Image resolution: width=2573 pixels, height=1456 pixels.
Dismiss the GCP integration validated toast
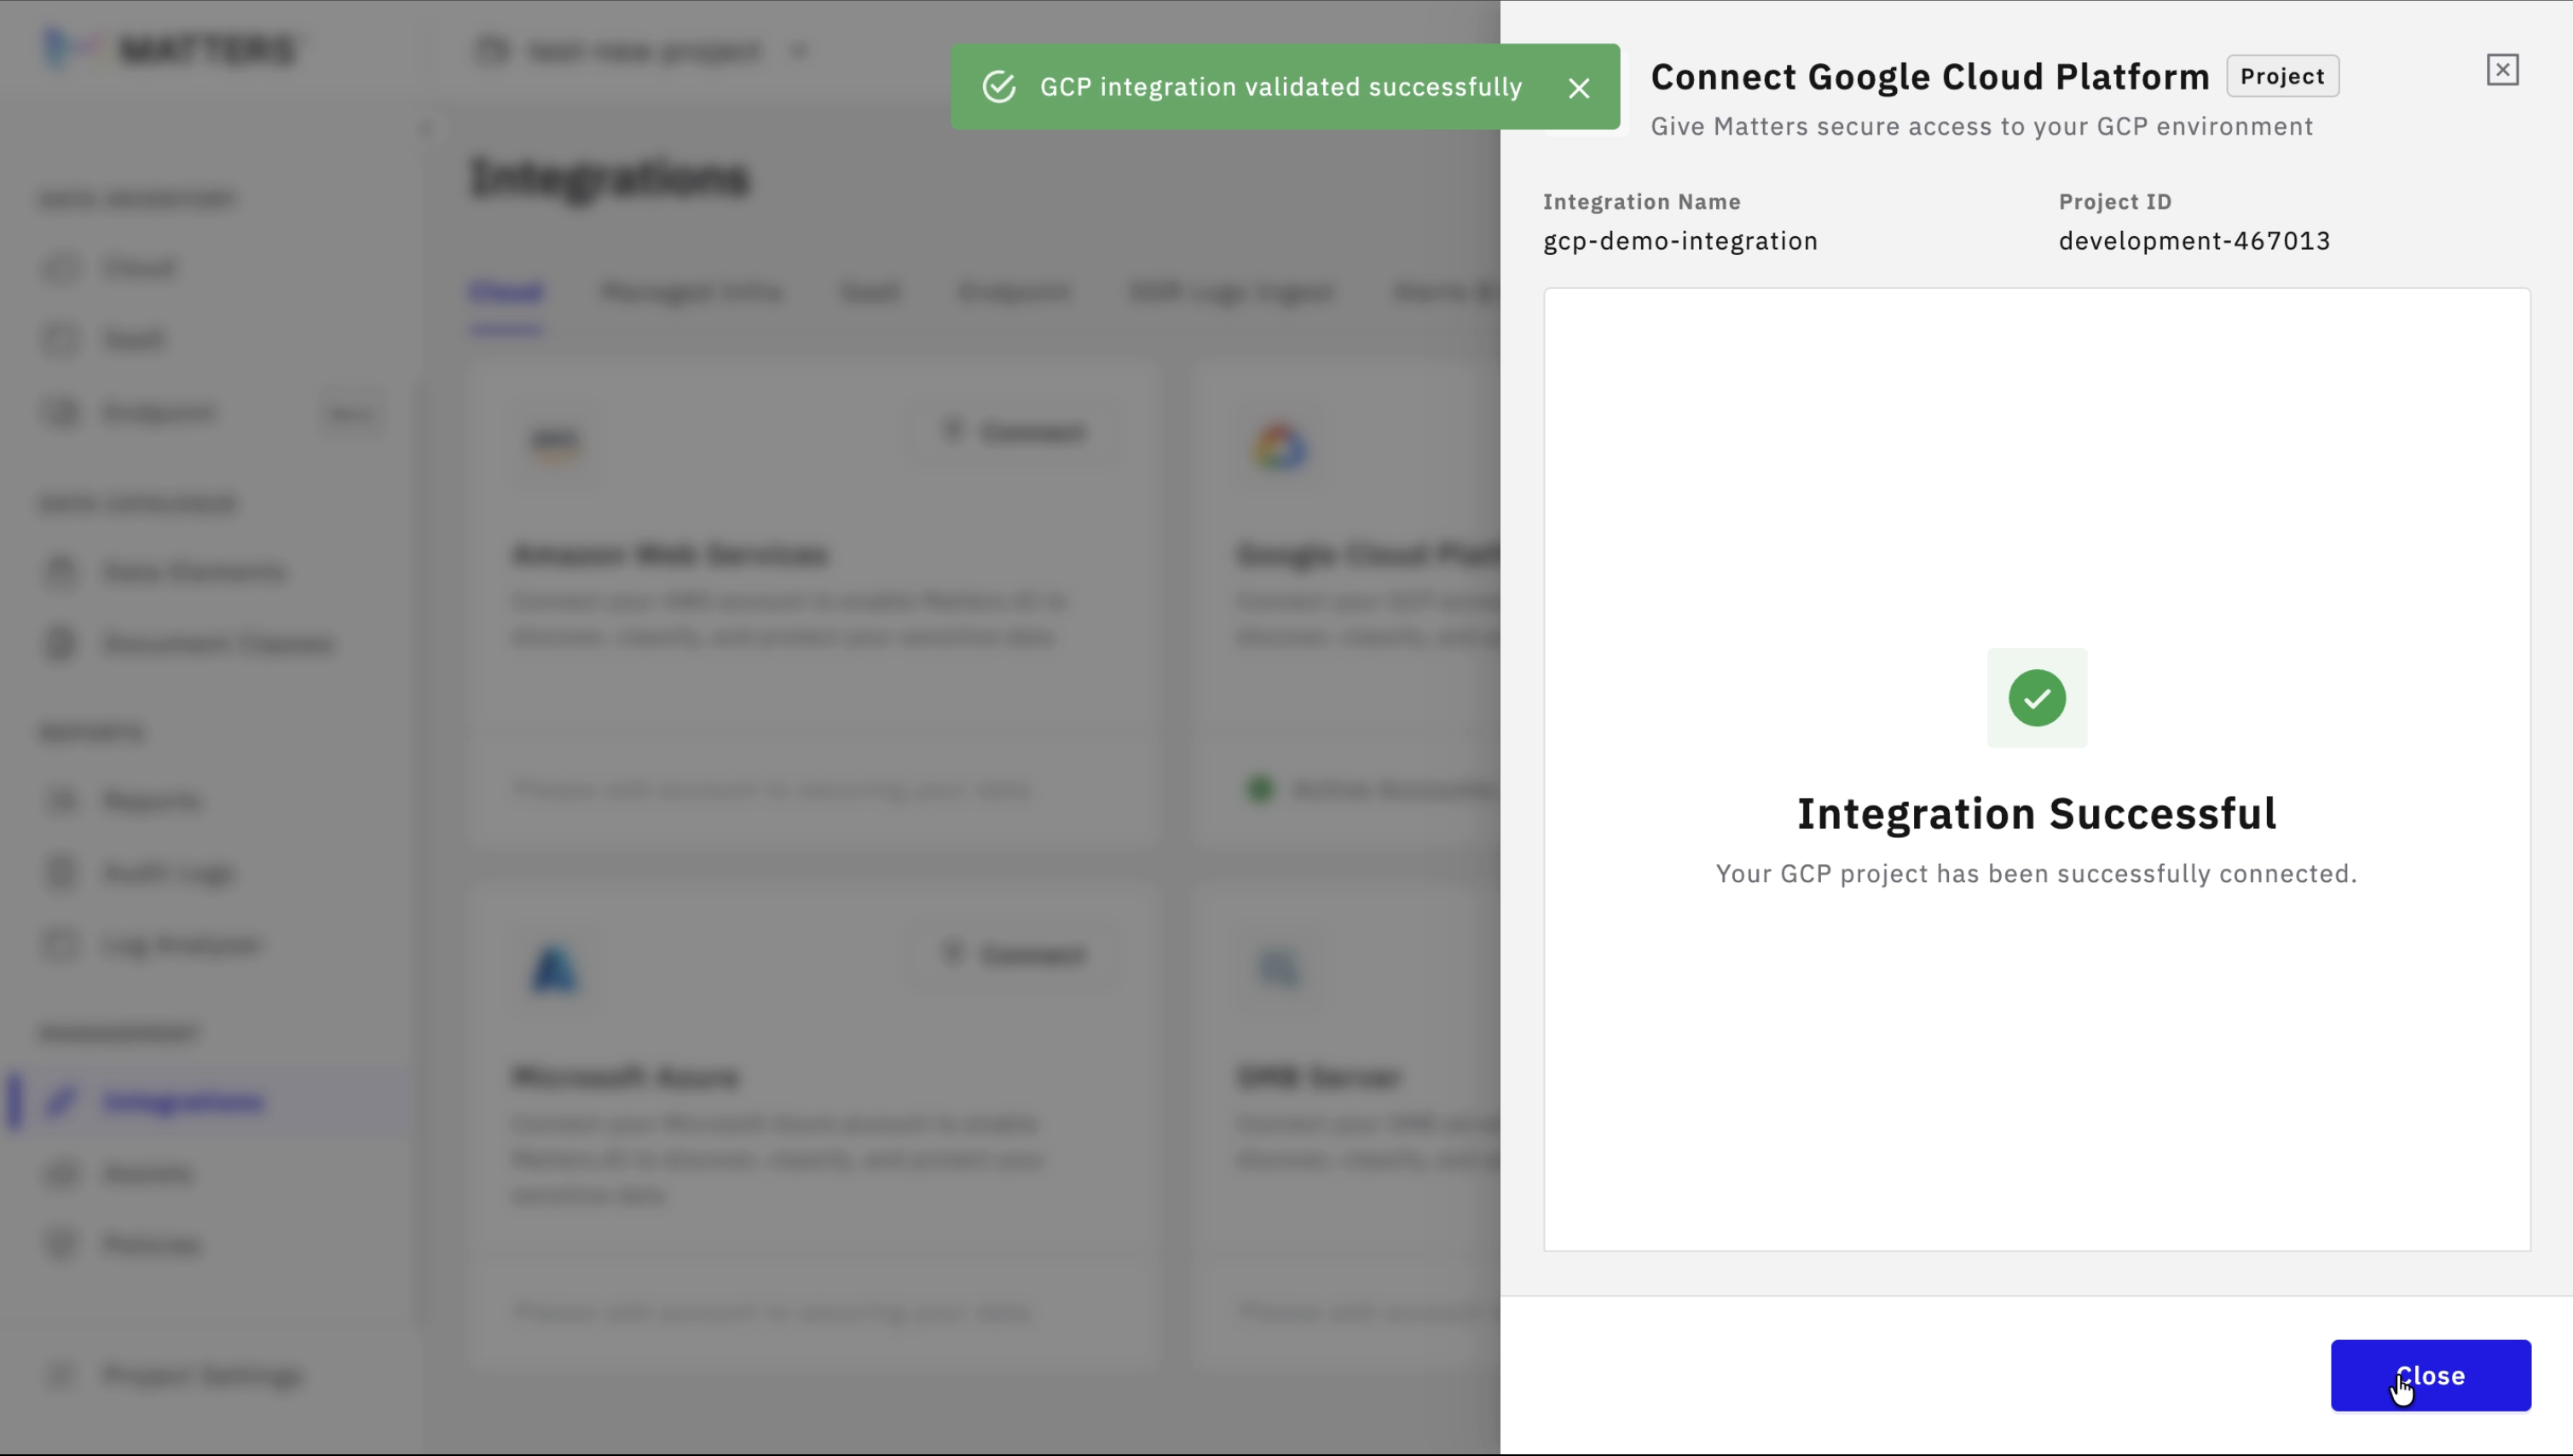(1579, 88)
